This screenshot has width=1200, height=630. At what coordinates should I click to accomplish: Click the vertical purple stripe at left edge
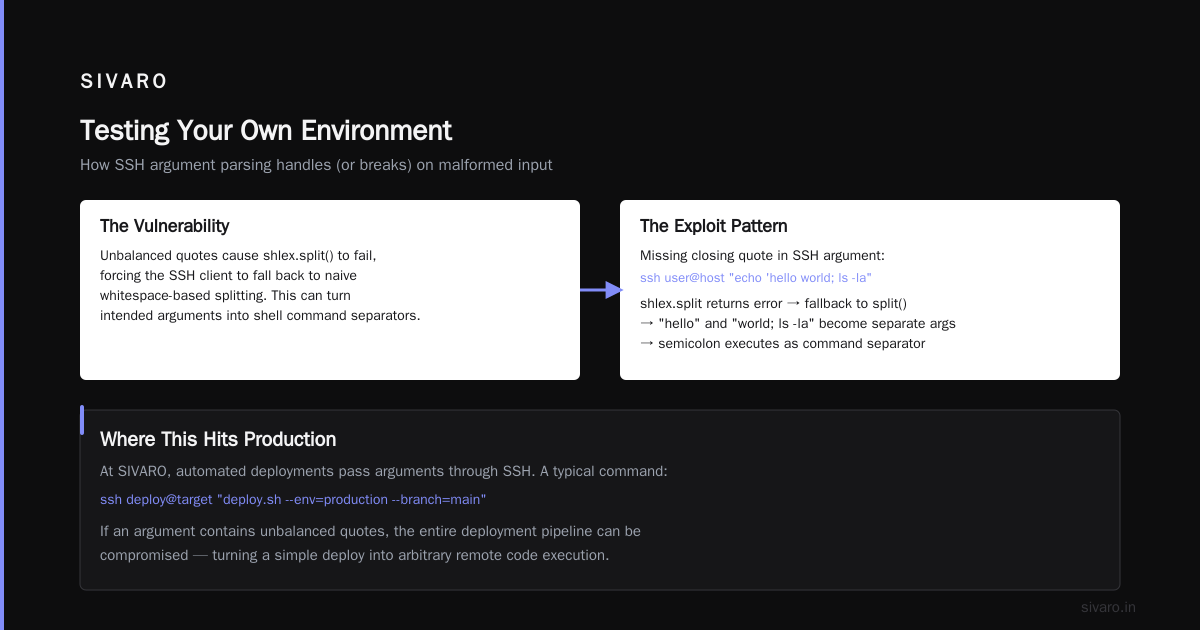tap(2, 315)
